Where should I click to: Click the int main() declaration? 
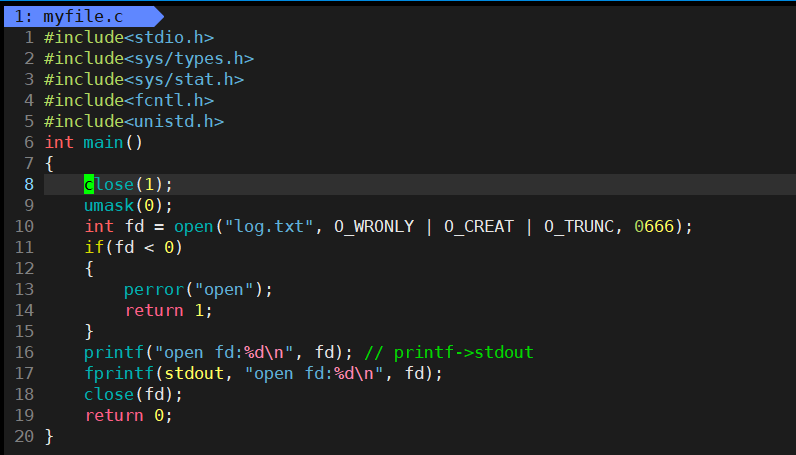(94, 143)
